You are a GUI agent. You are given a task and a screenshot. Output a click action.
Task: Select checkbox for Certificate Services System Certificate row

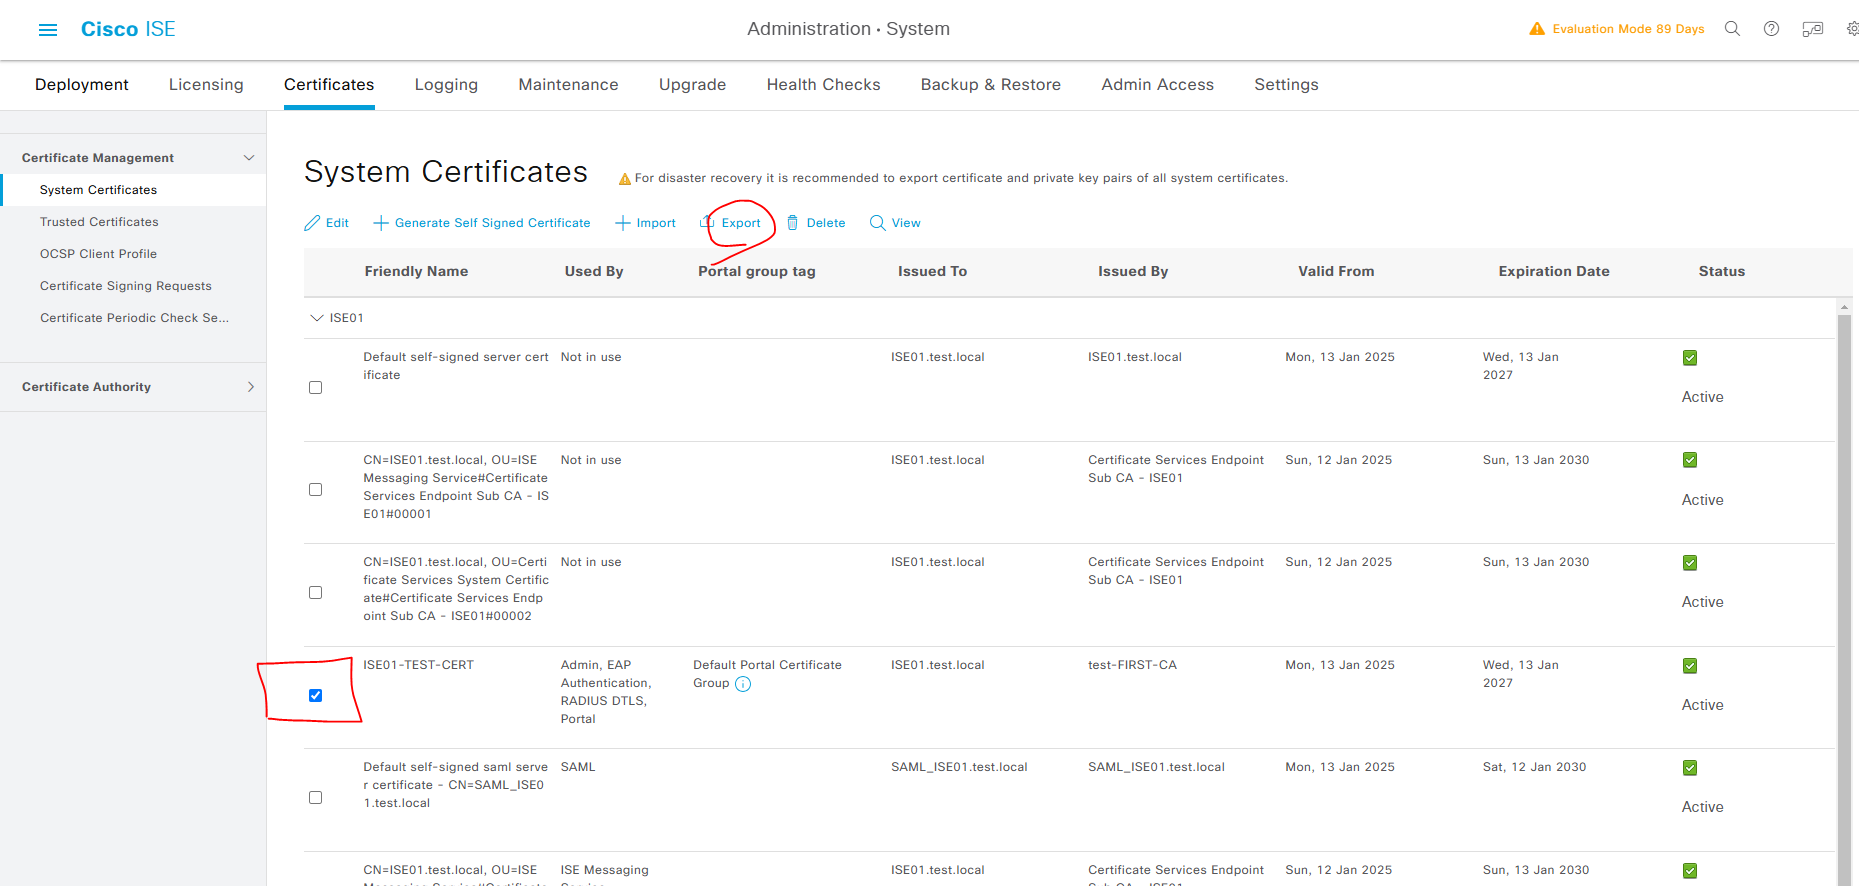(x=316, y=593)
